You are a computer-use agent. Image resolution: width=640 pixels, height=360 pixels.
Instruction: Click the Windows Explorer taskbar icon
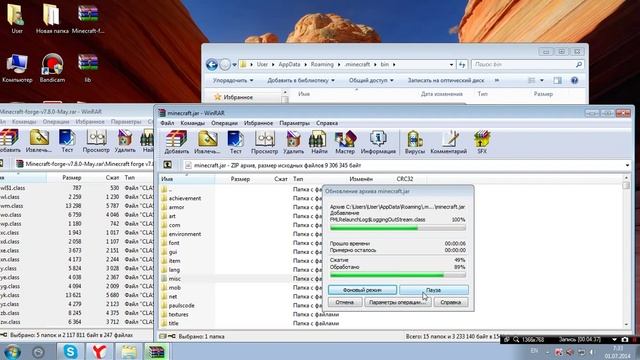[x=128, y=351]
